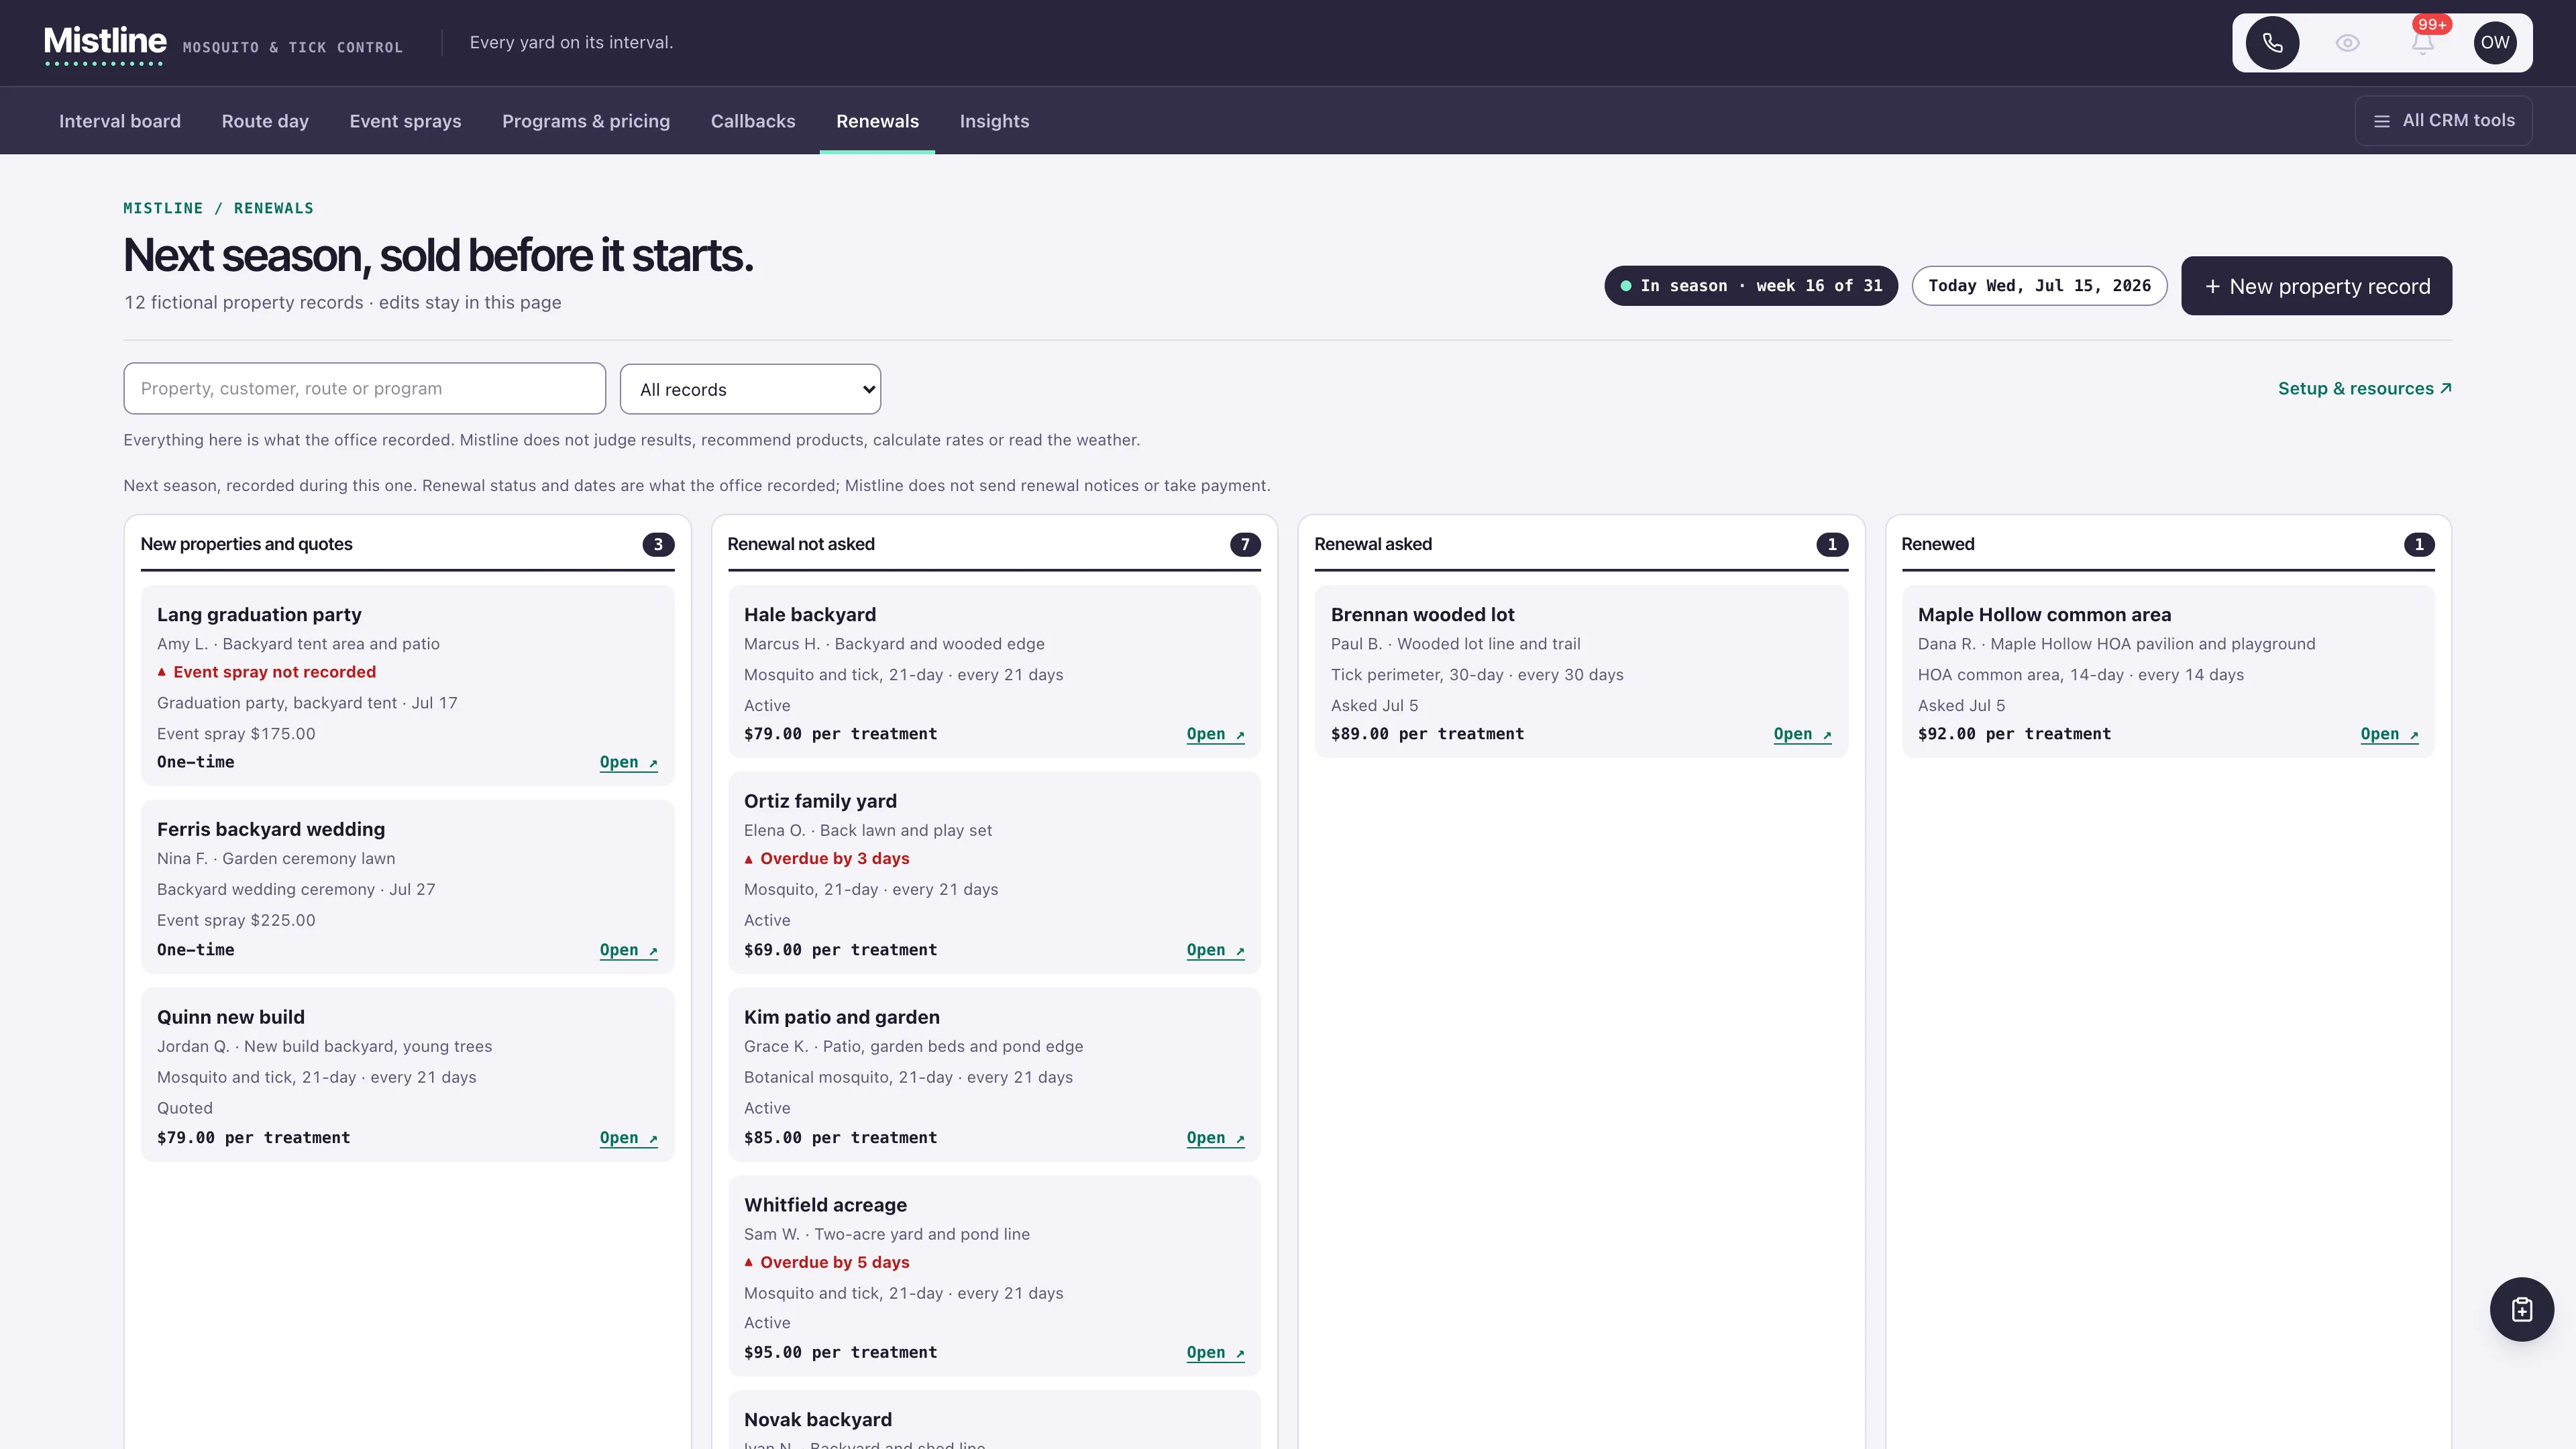Click the floating clipboard button
Screen dimensions: 2576x1449
click(2521, 1309)
